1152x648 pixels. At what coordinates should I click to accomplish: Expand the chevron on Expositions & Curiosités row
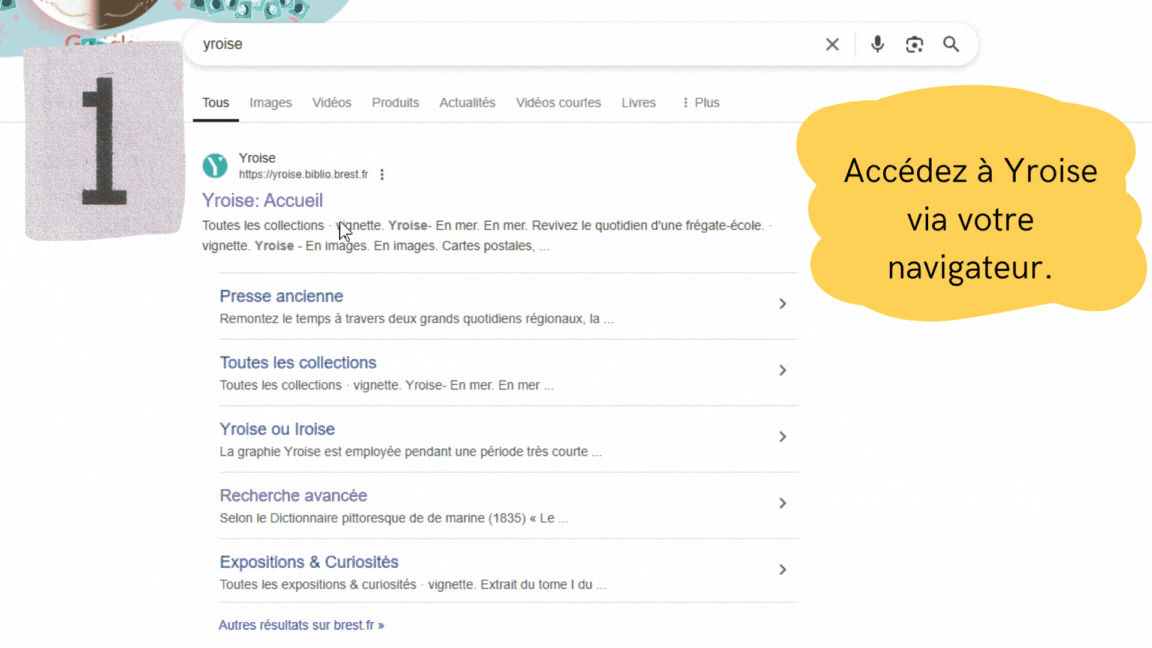[x=782, y=570]
